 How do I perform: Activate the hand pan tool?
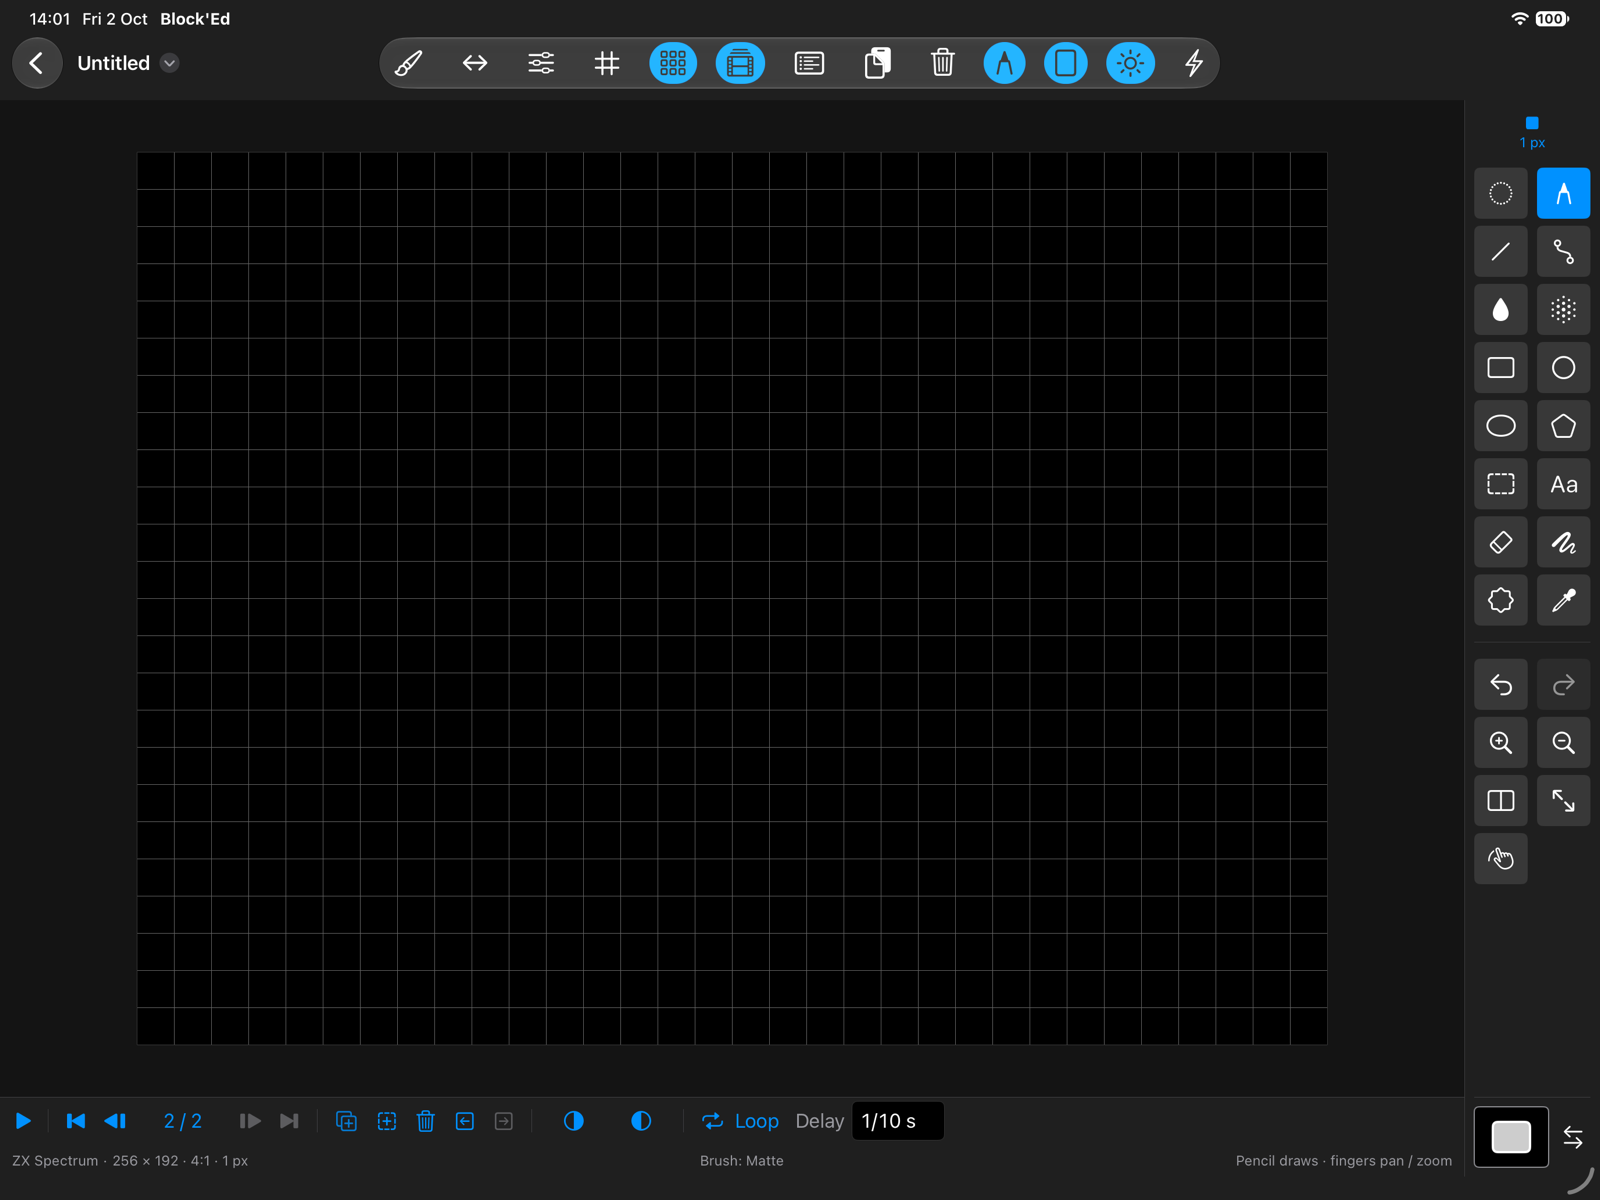[1501, 859]
